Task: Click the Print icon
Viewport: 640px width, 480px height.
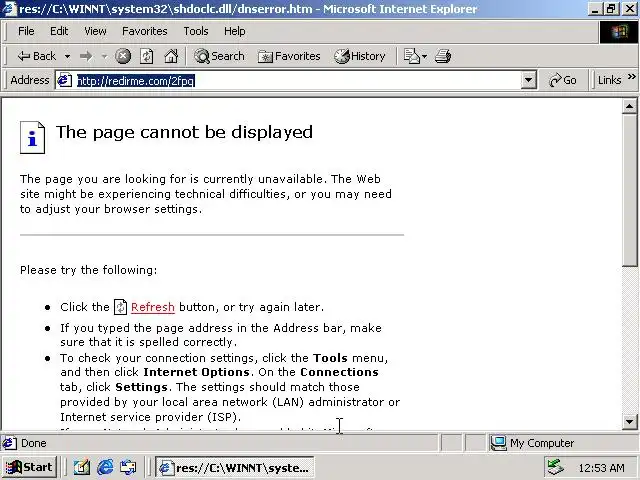Action: pyautogui.click(x=443, y=56)
